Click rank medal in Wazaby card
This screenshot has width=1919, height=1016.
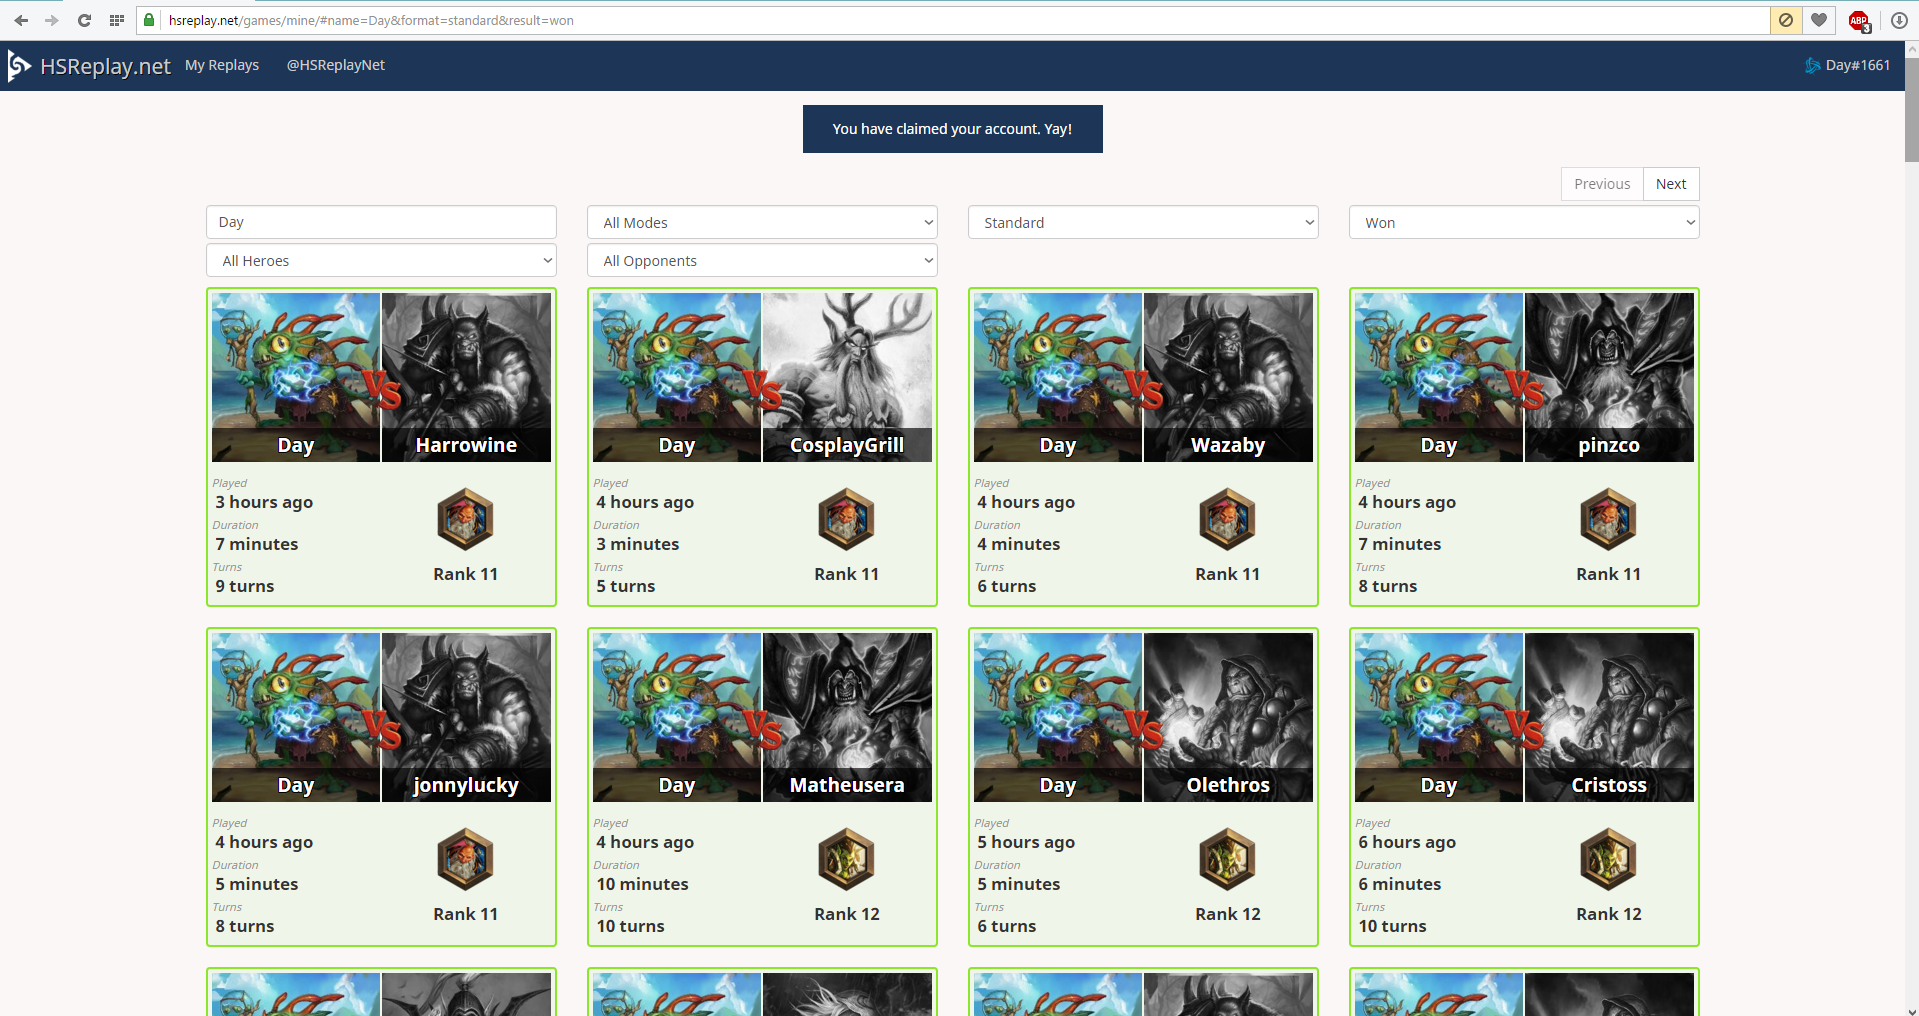pyautogui.click(x=1227, y=519)
